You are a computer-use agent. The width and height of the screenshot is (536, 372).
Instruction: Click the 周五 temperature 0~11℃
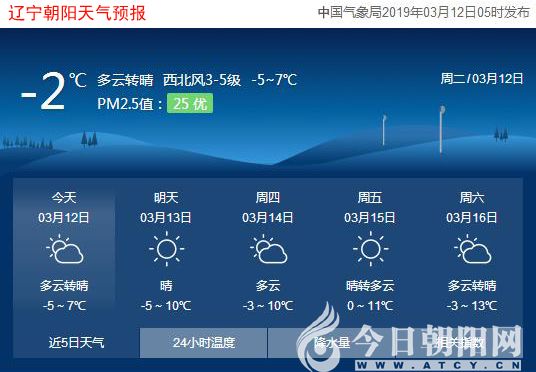point(370,306)
